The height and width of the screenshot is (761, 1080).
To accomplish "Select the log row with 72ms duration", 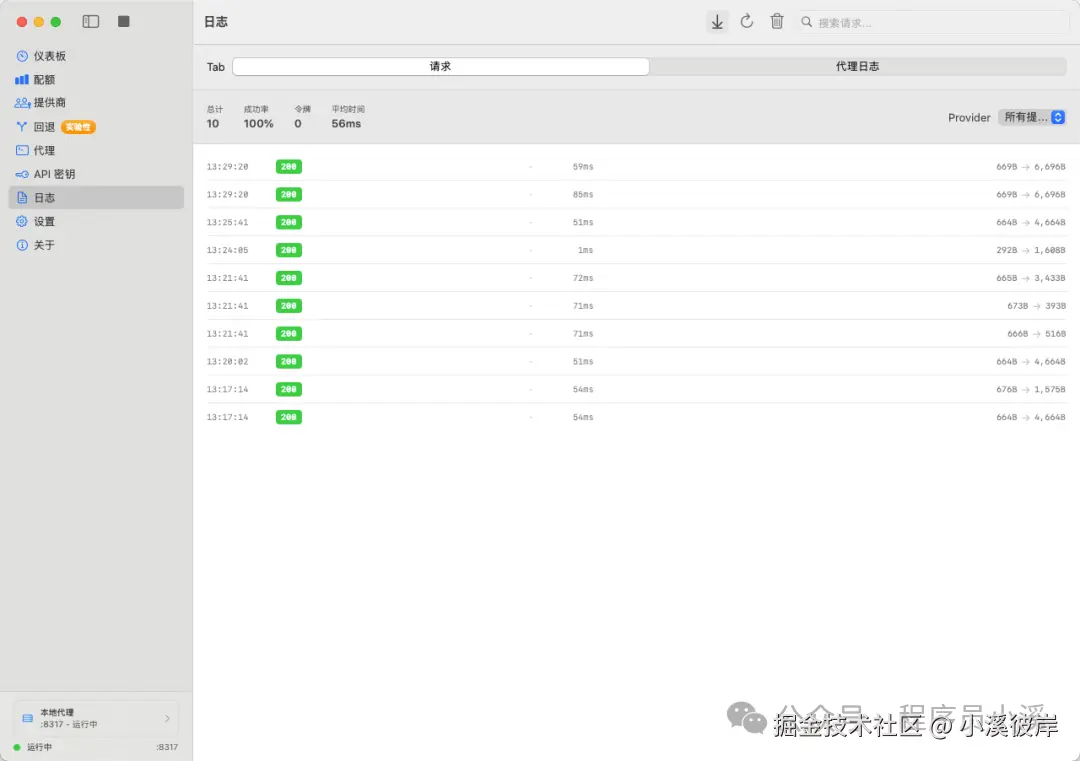I will (x=636, y=278).
